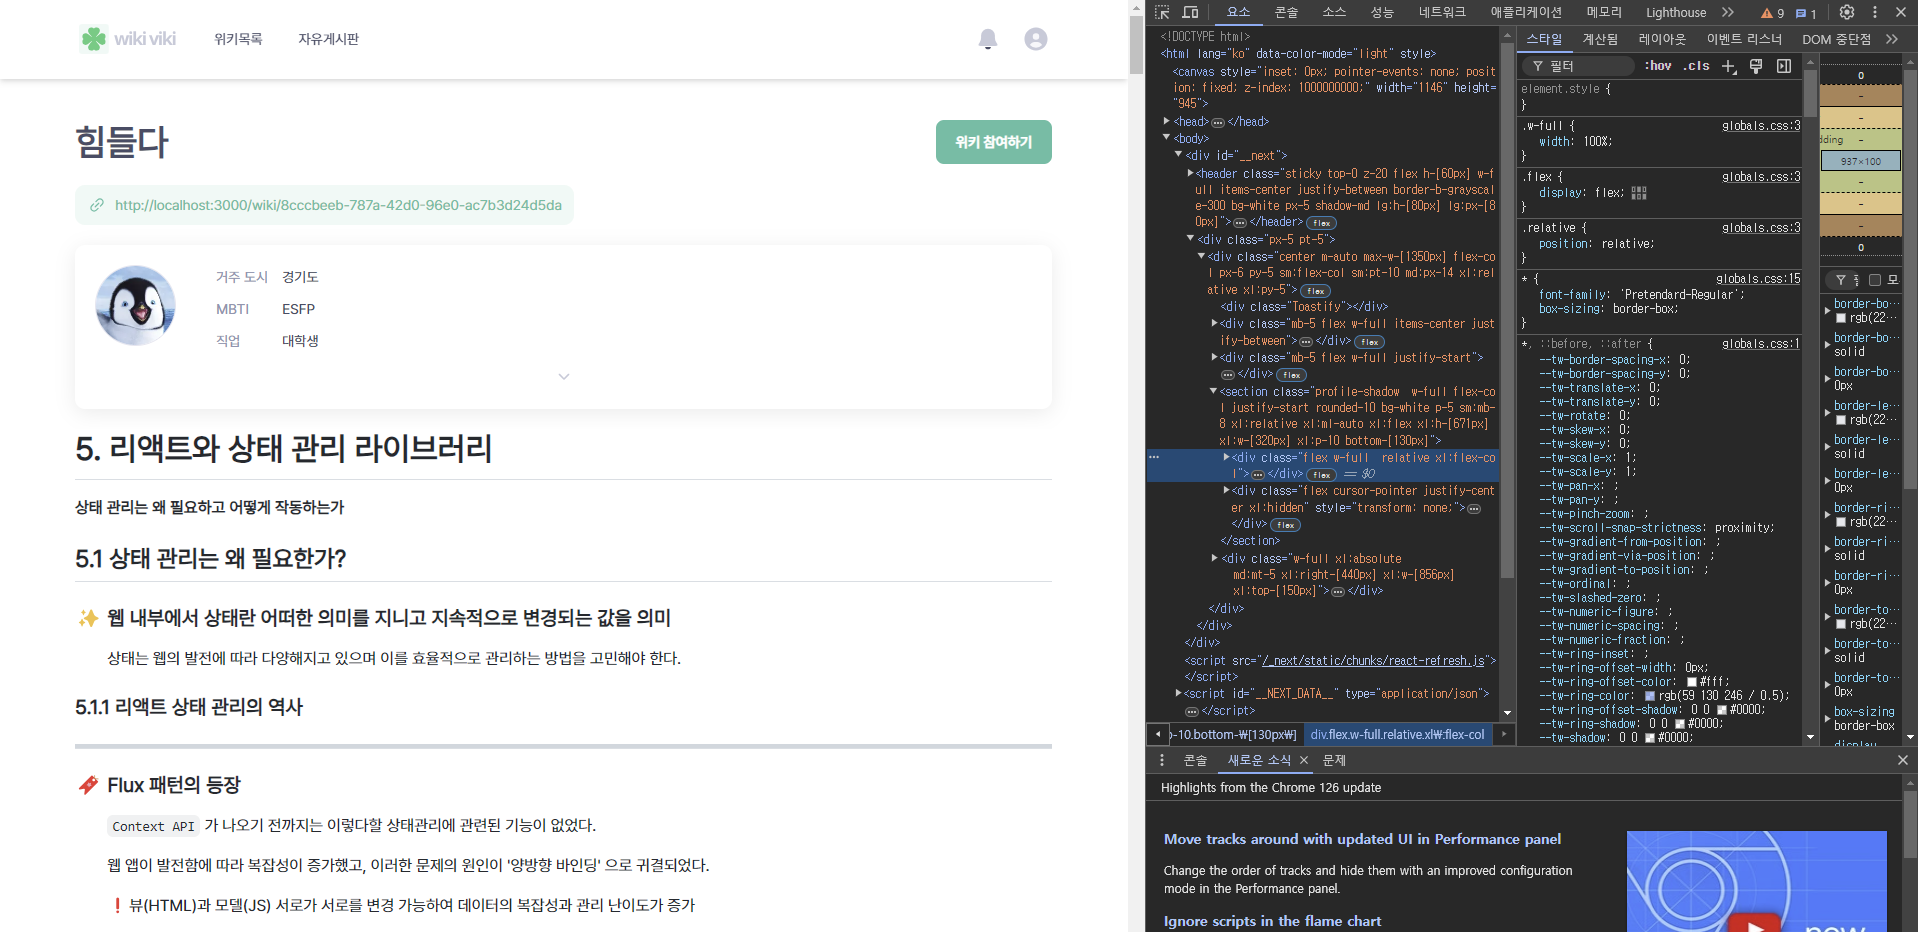Close the DevTools panel

coord(1901,12)
